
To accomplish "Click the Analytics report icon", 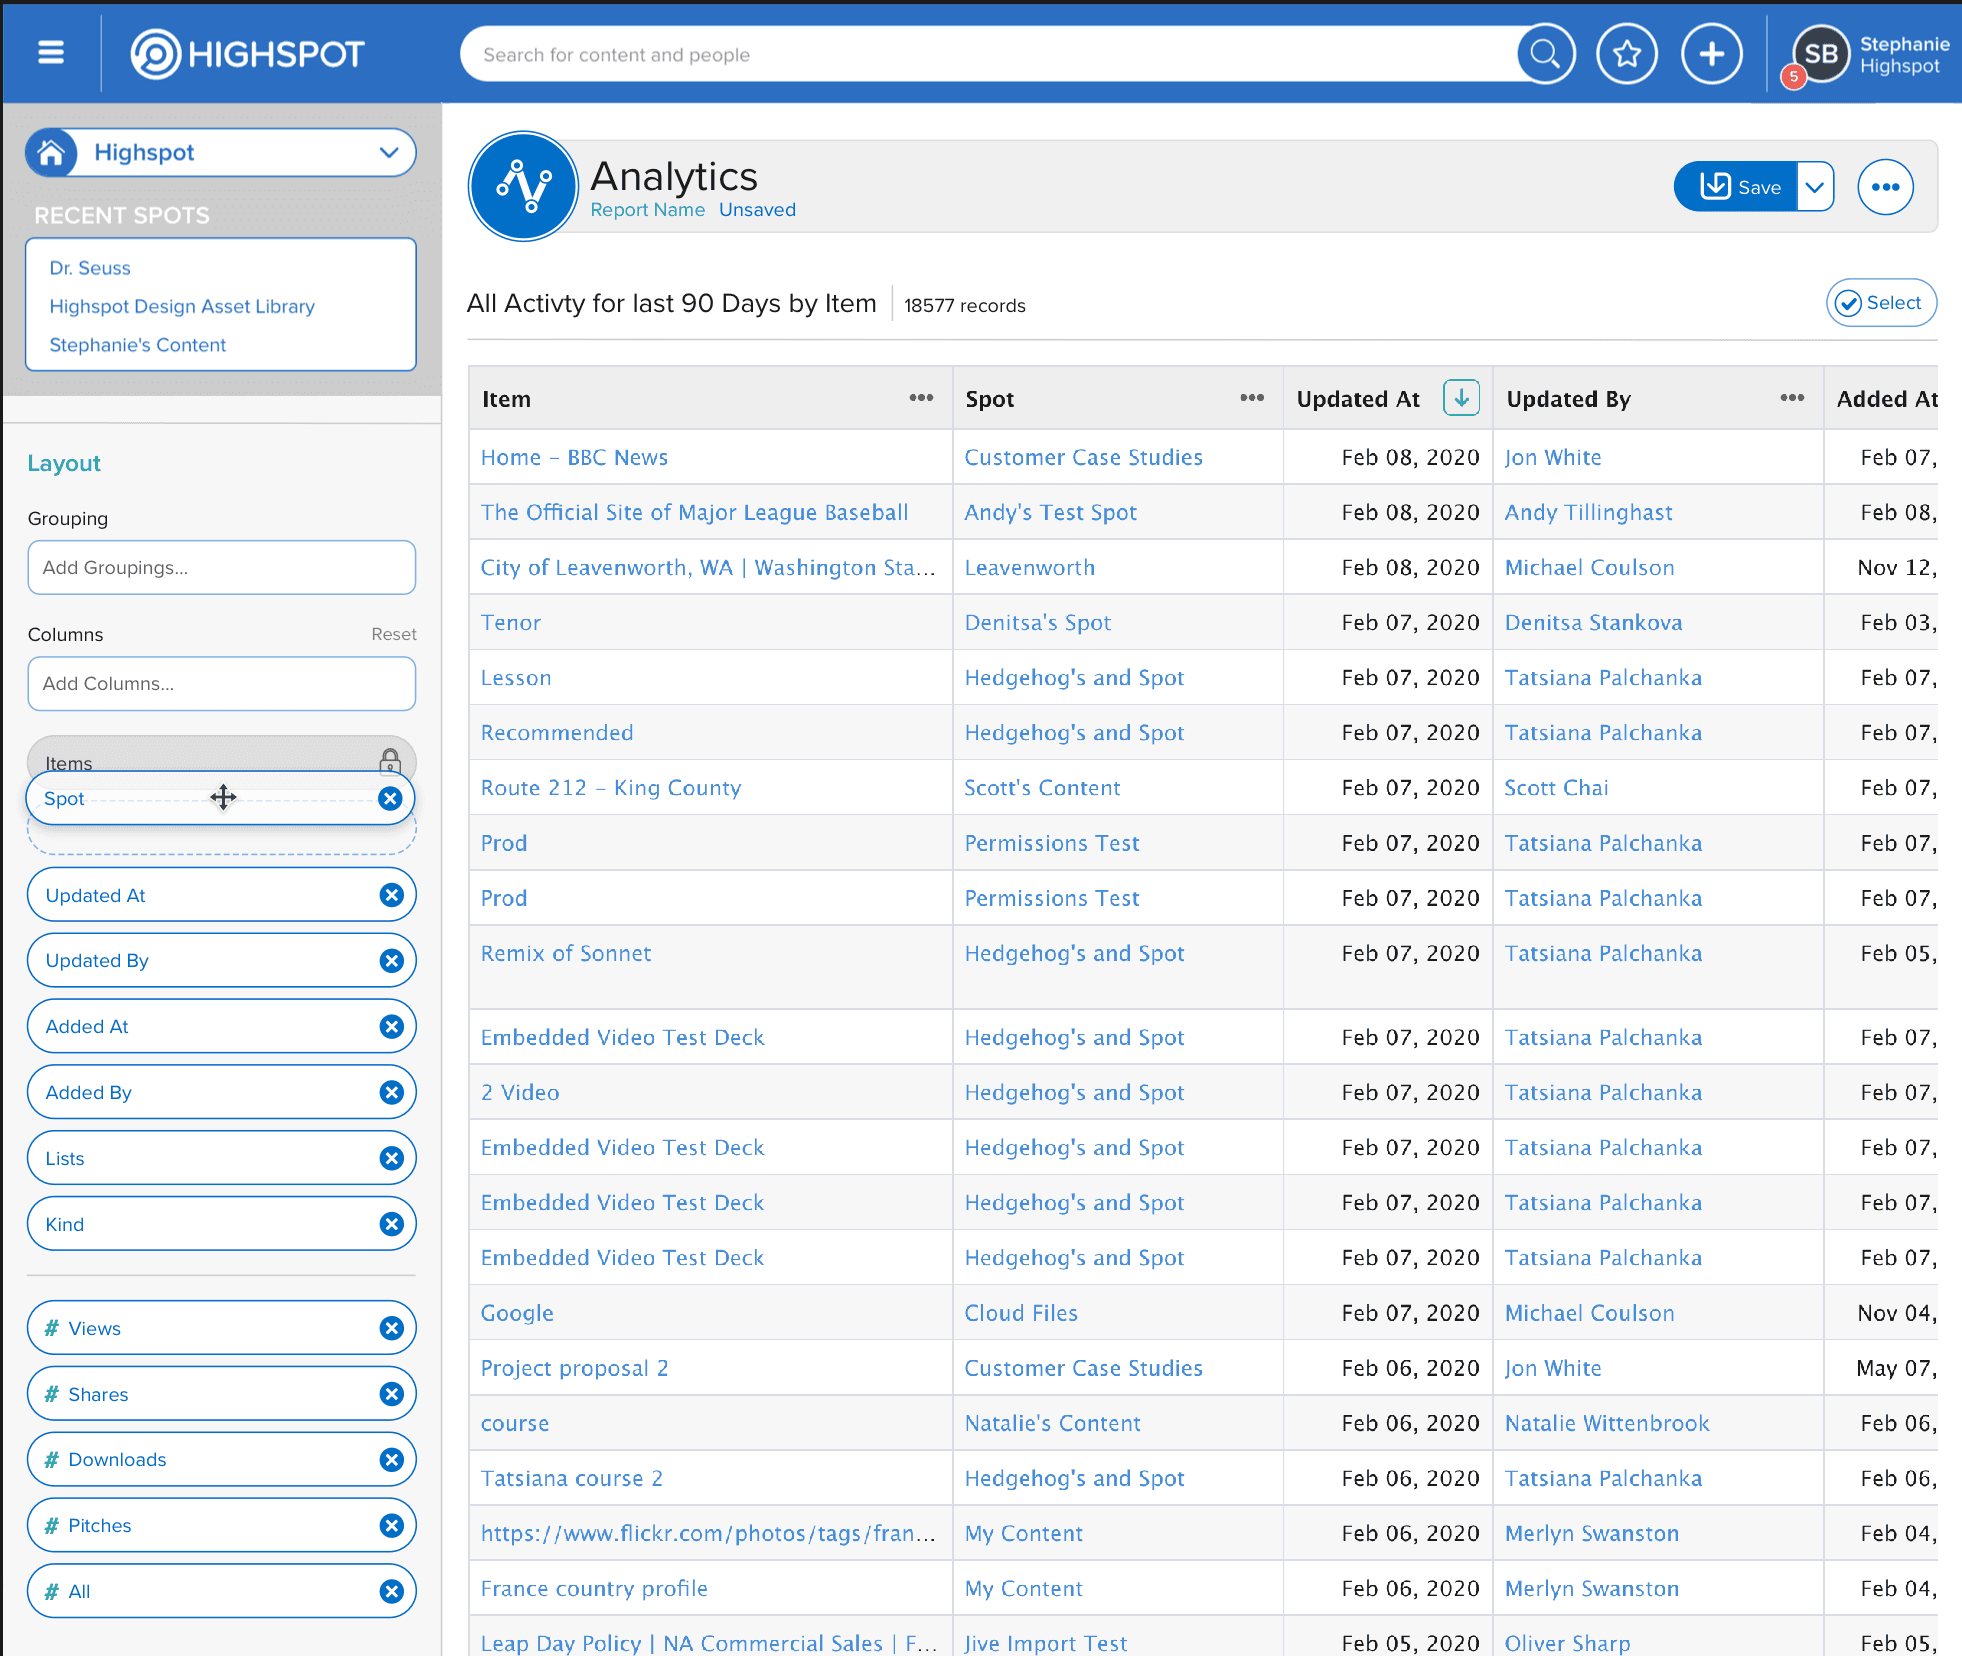I will (523, 186).
